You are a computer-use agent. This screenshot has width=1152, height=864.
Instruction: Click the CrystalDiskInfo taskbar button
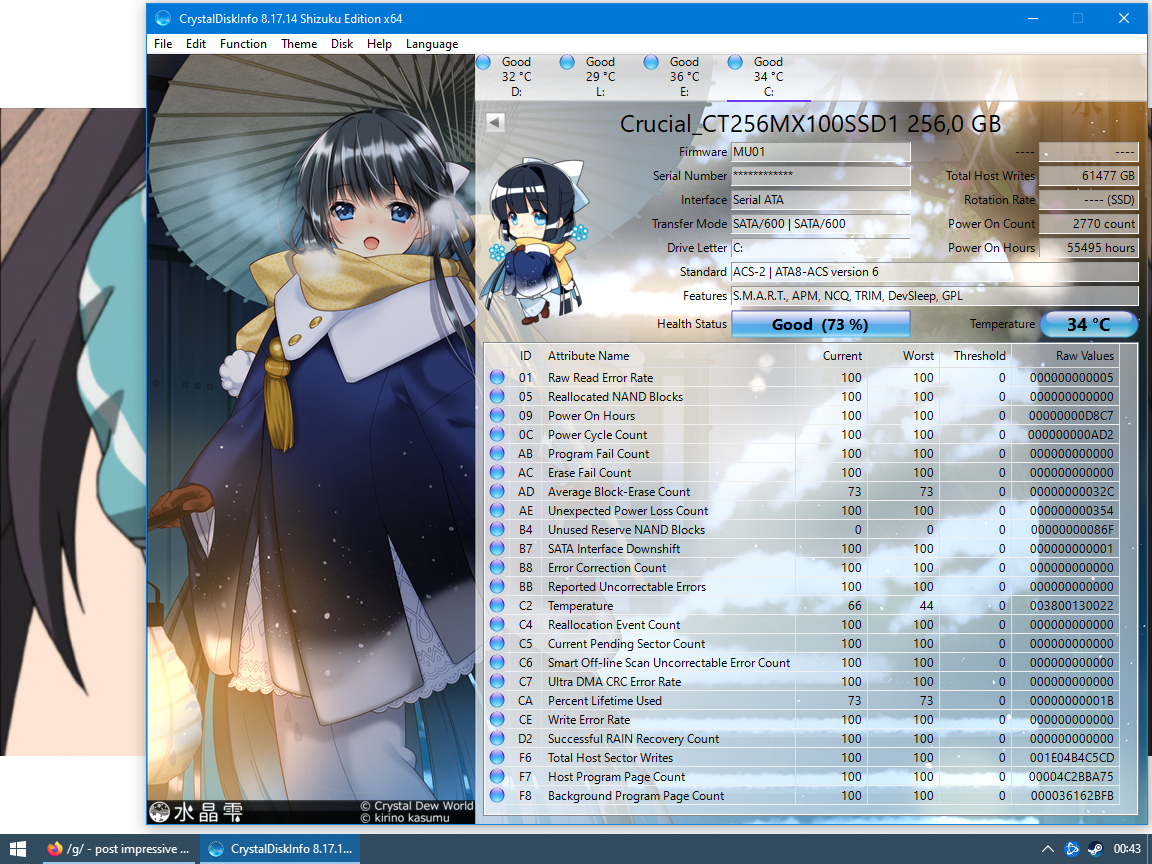click(x=280, y=849)
